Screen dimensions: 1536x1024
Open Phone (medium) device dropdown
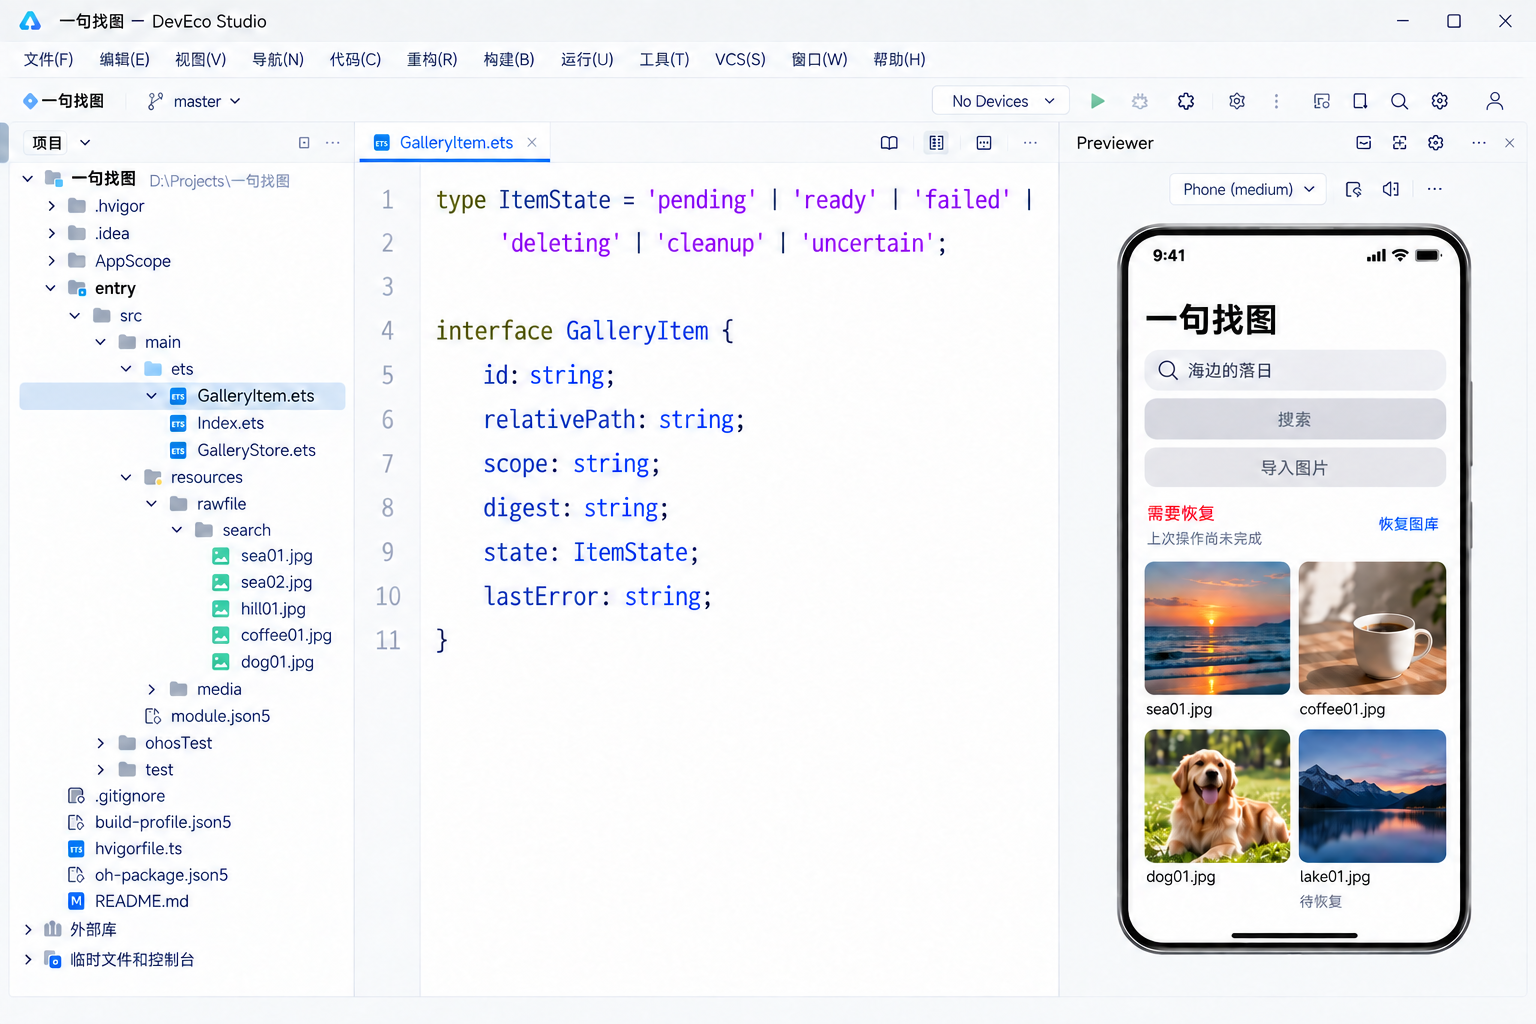(1248, 189)
